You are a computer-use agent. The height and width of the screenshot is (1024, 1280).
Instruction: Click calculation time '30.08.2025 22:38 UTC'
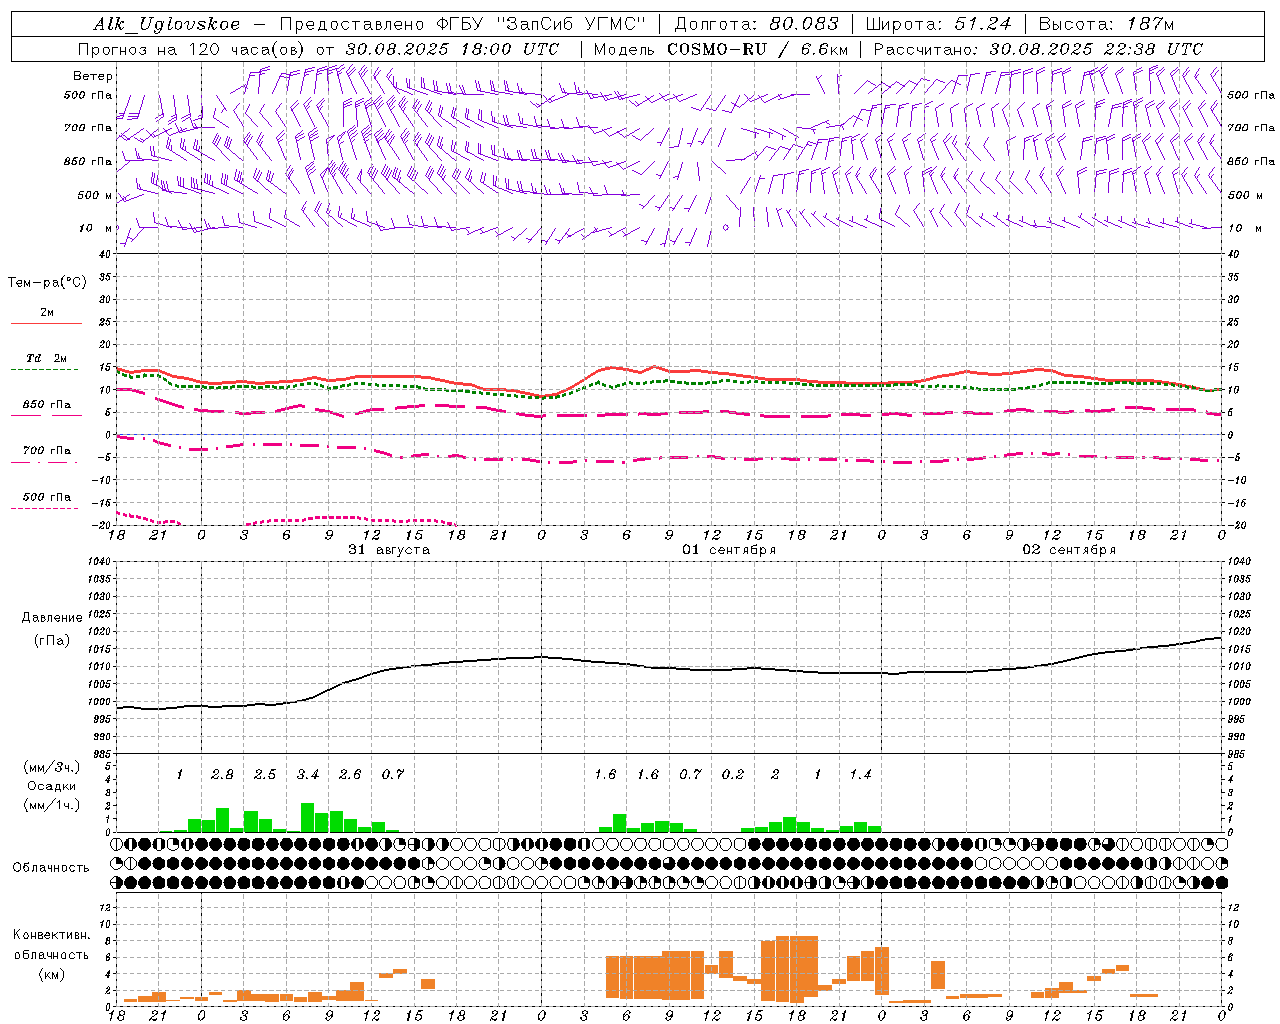click(1096, 48)
